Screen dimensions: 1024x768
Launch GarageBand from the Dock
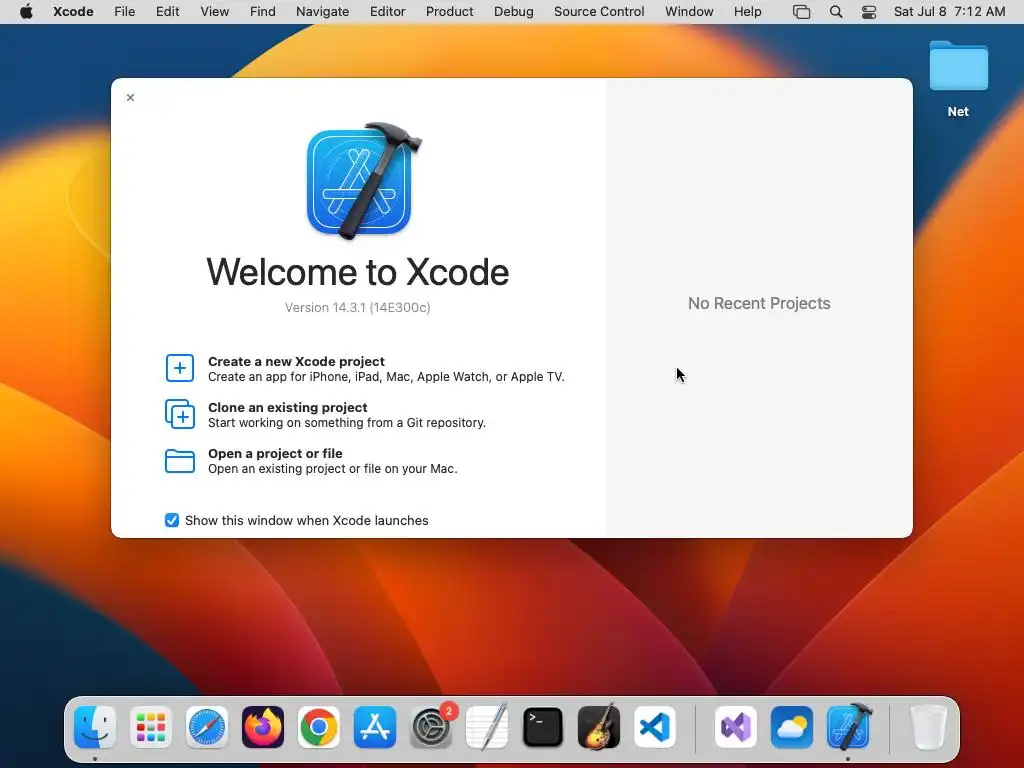tap(599, 727)
